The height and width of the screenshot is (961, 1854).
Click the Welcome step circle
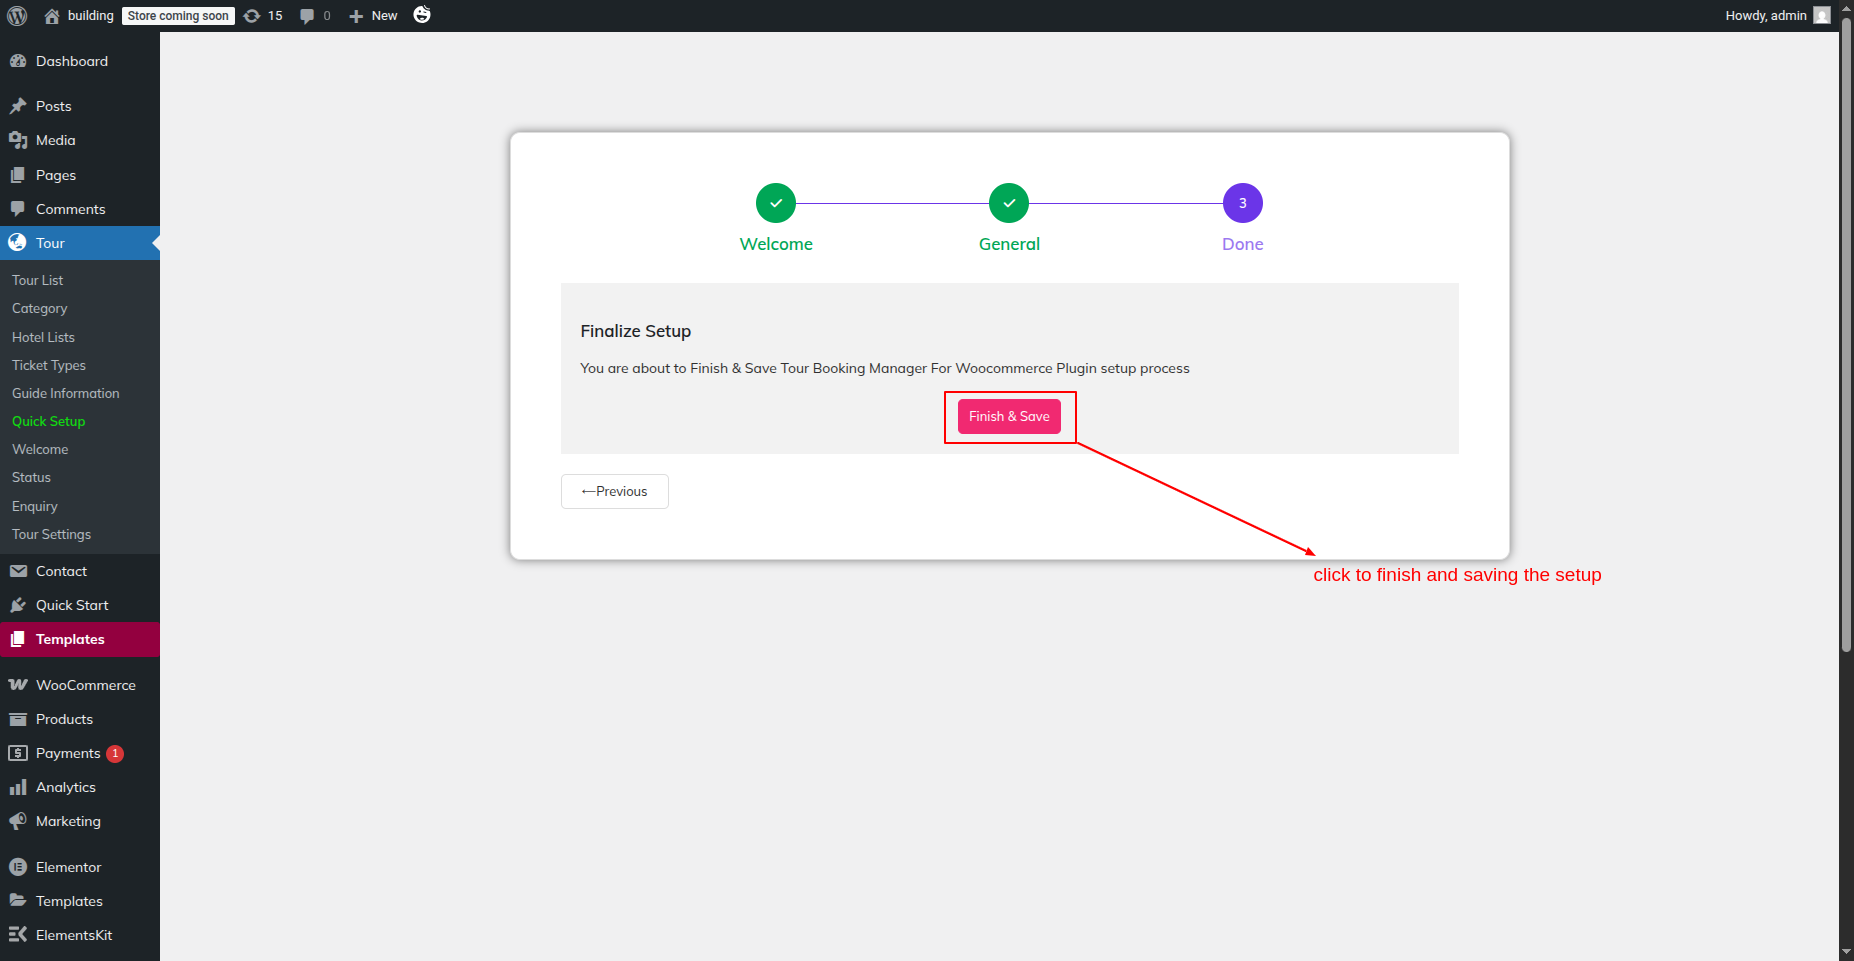point(776,203)
